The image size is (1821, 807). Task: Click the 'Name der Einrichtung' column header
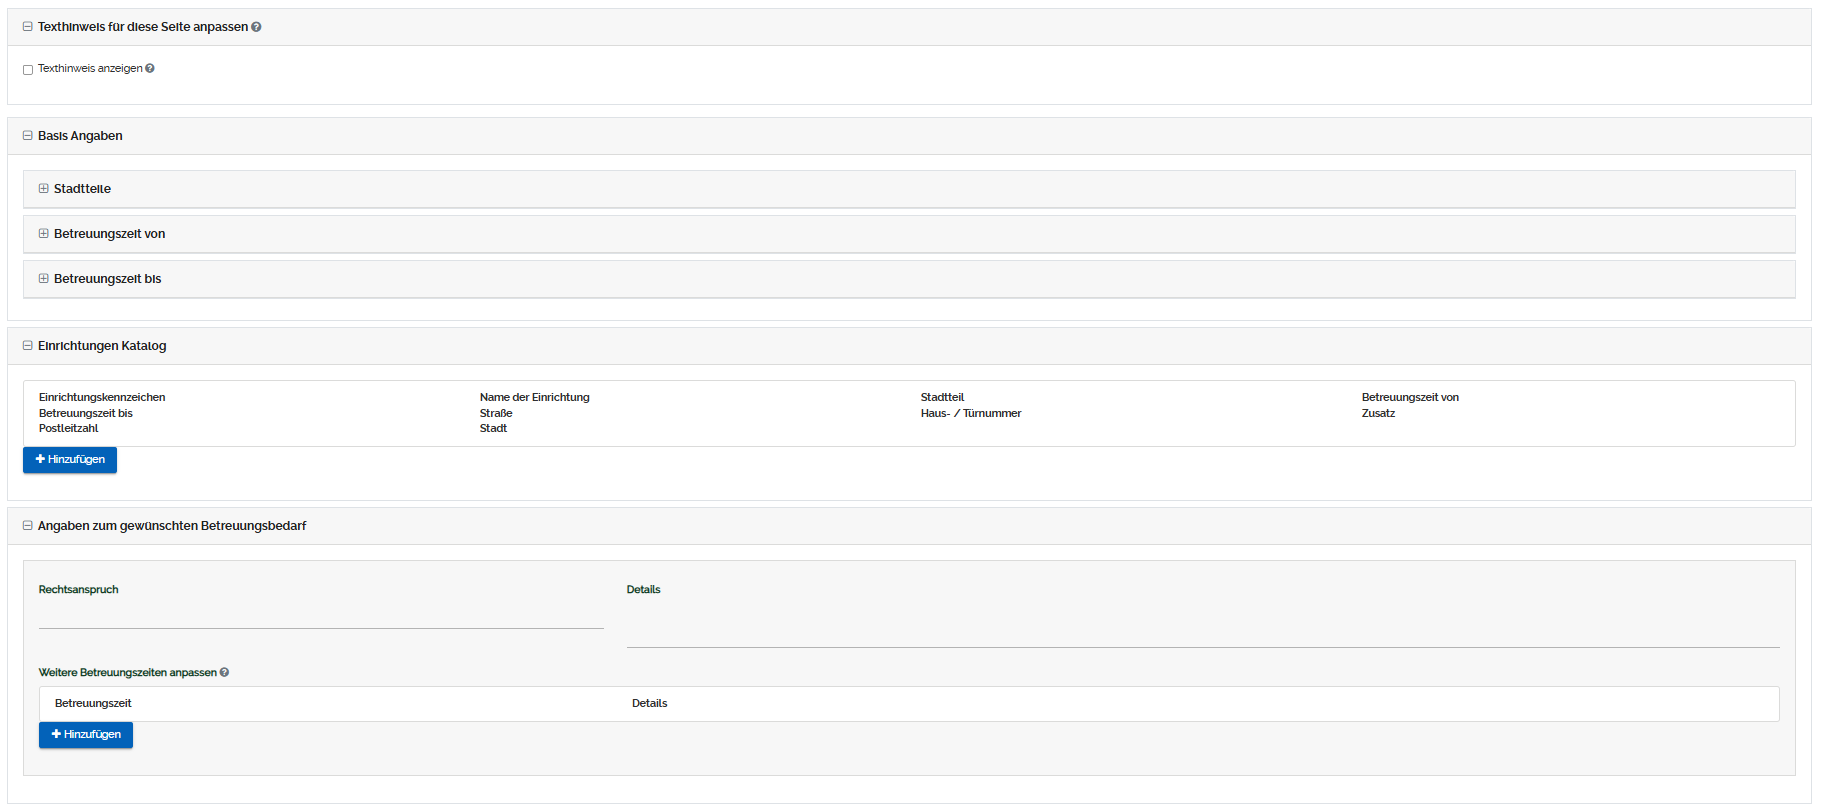pos(534,398)
